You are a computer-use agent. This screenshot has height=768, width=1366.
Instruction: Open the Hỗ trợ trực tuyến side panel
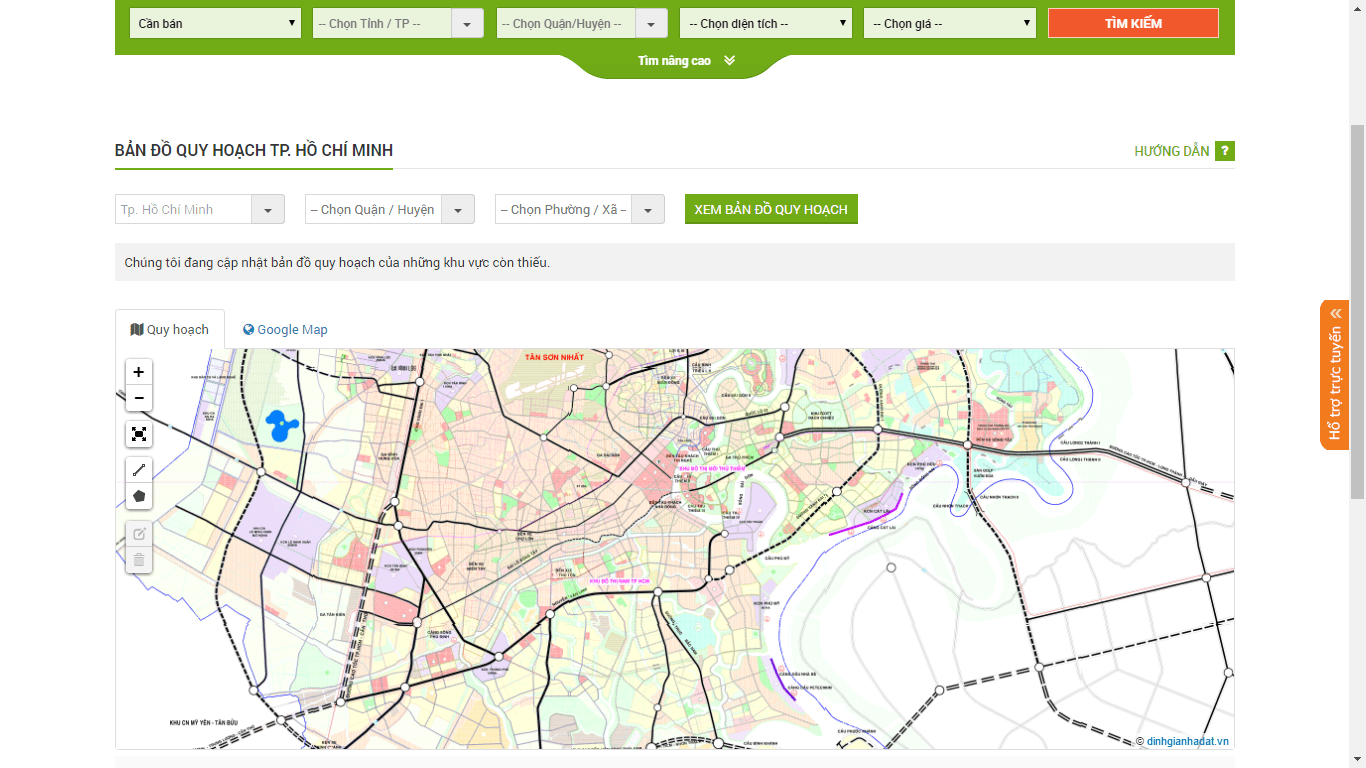[x=1334, y=375]
